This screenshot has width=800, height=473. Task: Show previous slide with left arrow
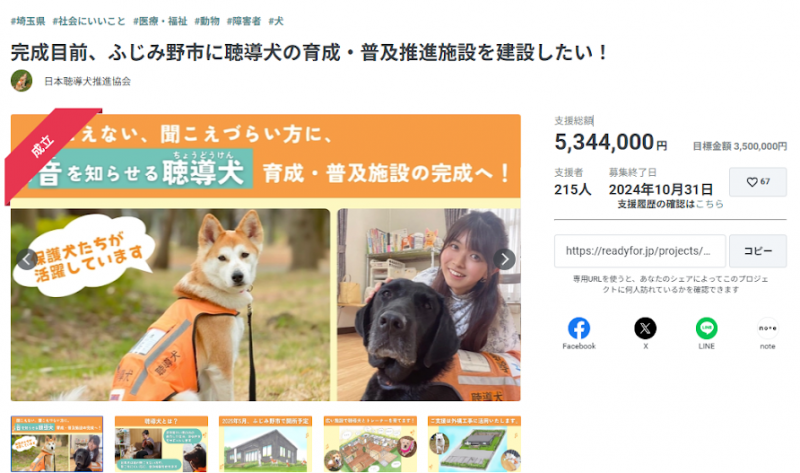coord(27,259)
